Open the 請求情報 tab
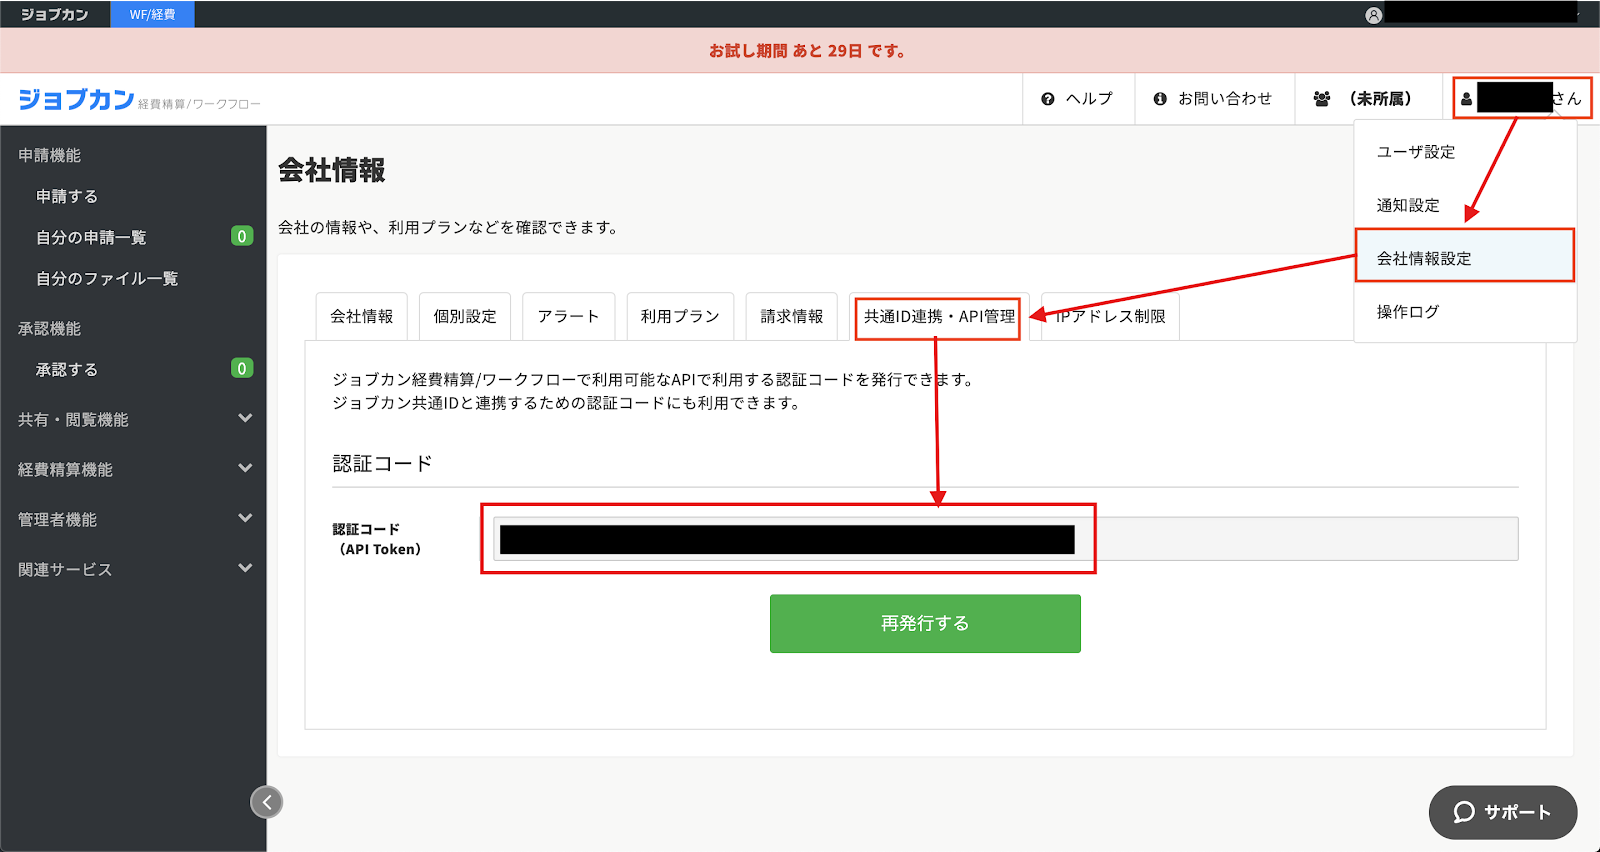Image resolution: width=1600 pixels, height=852 pixels. click(792, 316)
